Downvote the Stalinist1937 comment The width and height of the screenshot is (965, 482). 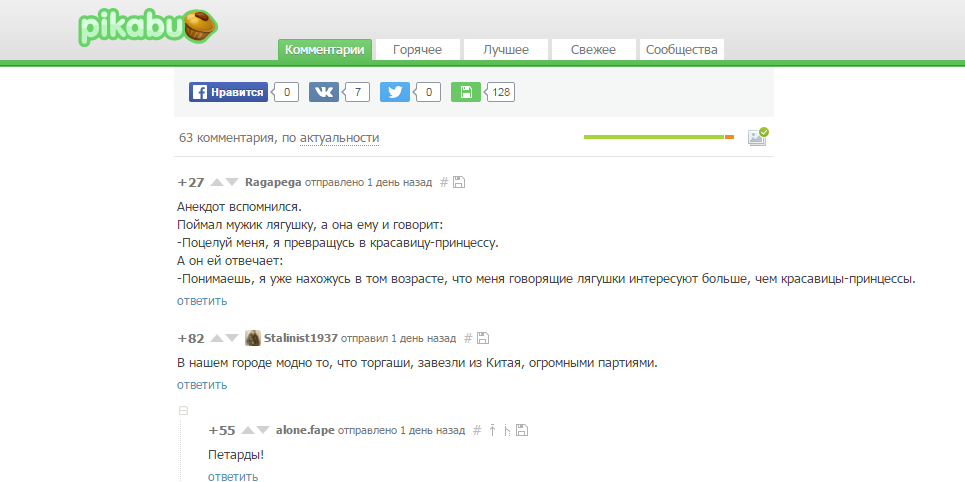tap(233, 338)
